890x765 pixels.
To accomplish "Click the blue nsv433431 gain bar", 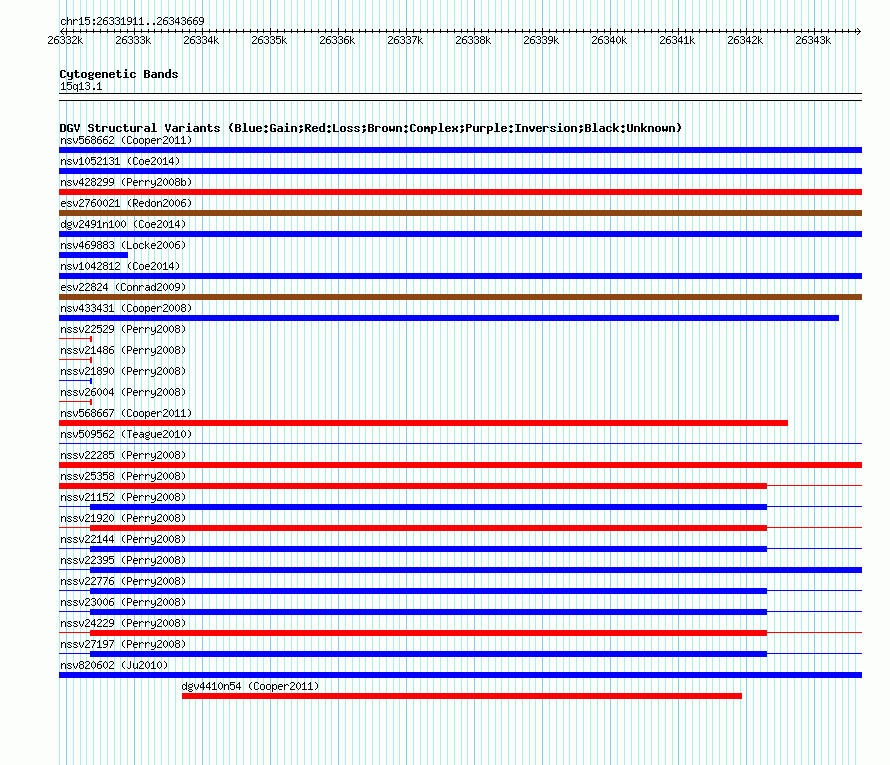I will pyautogui.click(x=449, y=318).
